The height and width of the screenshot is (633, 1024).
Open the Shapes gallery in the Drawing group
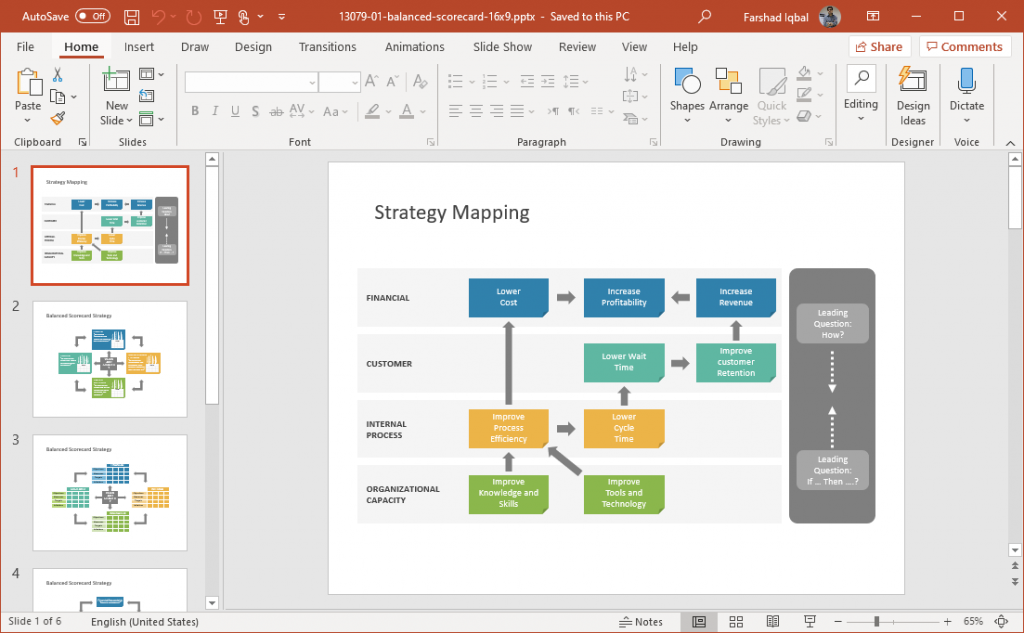[686, 91]
